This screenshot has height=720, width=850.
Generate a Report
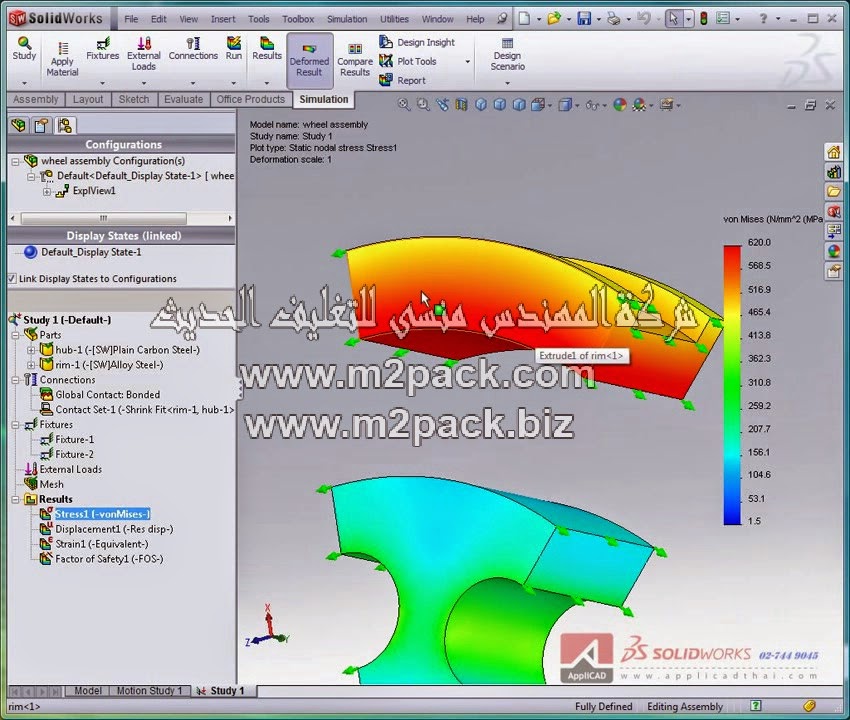point(402,80)
